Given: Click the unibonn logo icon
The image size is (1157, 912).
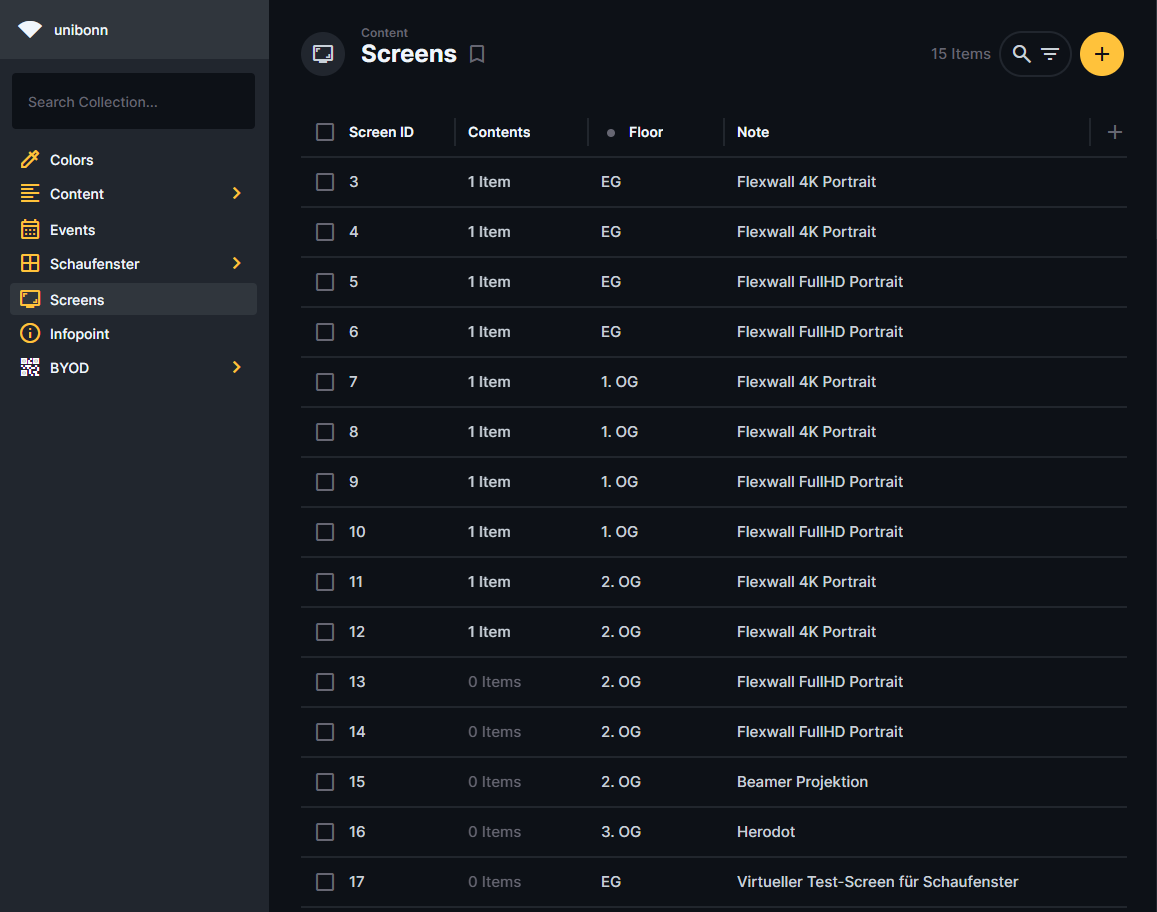Looking at the screenshot, I should pos(30,30).
